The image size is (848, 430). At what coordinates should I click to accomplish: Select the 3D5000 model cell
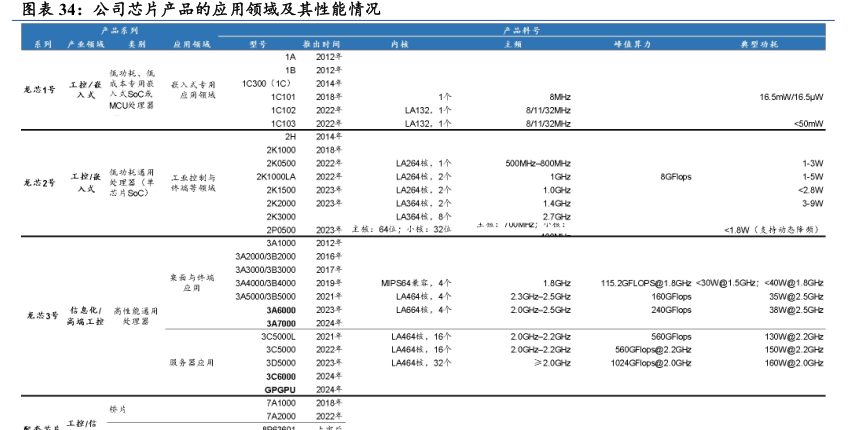click(x=280, y=363)
